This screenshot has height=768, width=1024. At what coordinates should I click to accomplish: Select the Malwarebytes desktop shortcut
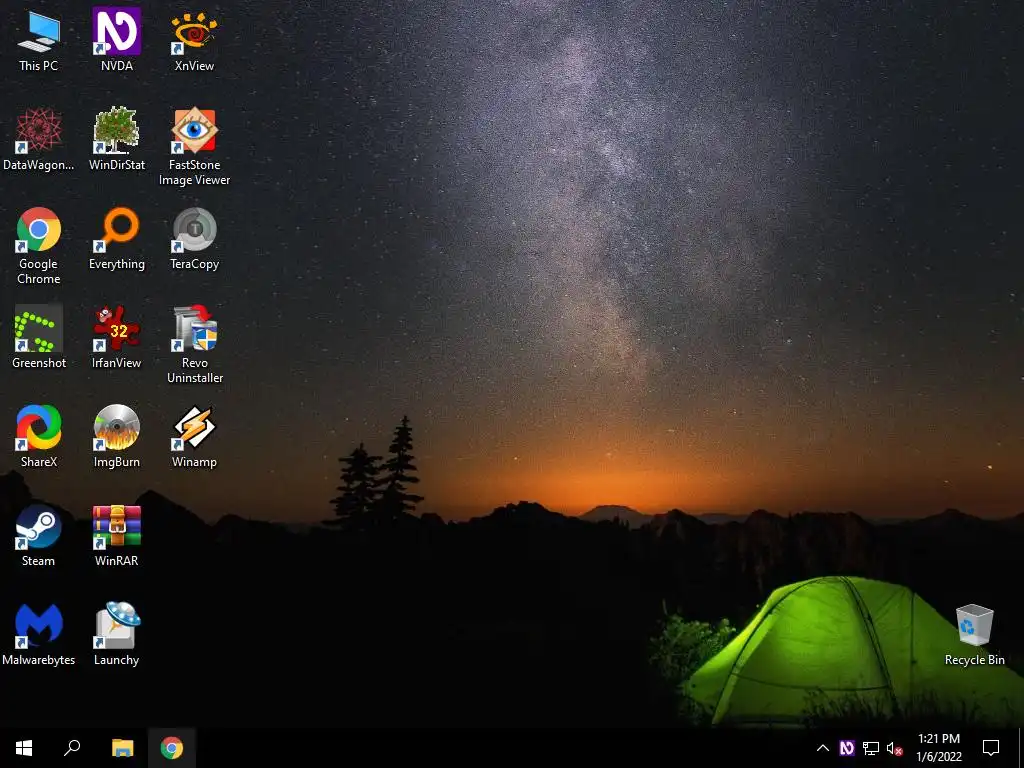(x=39, y=635)
